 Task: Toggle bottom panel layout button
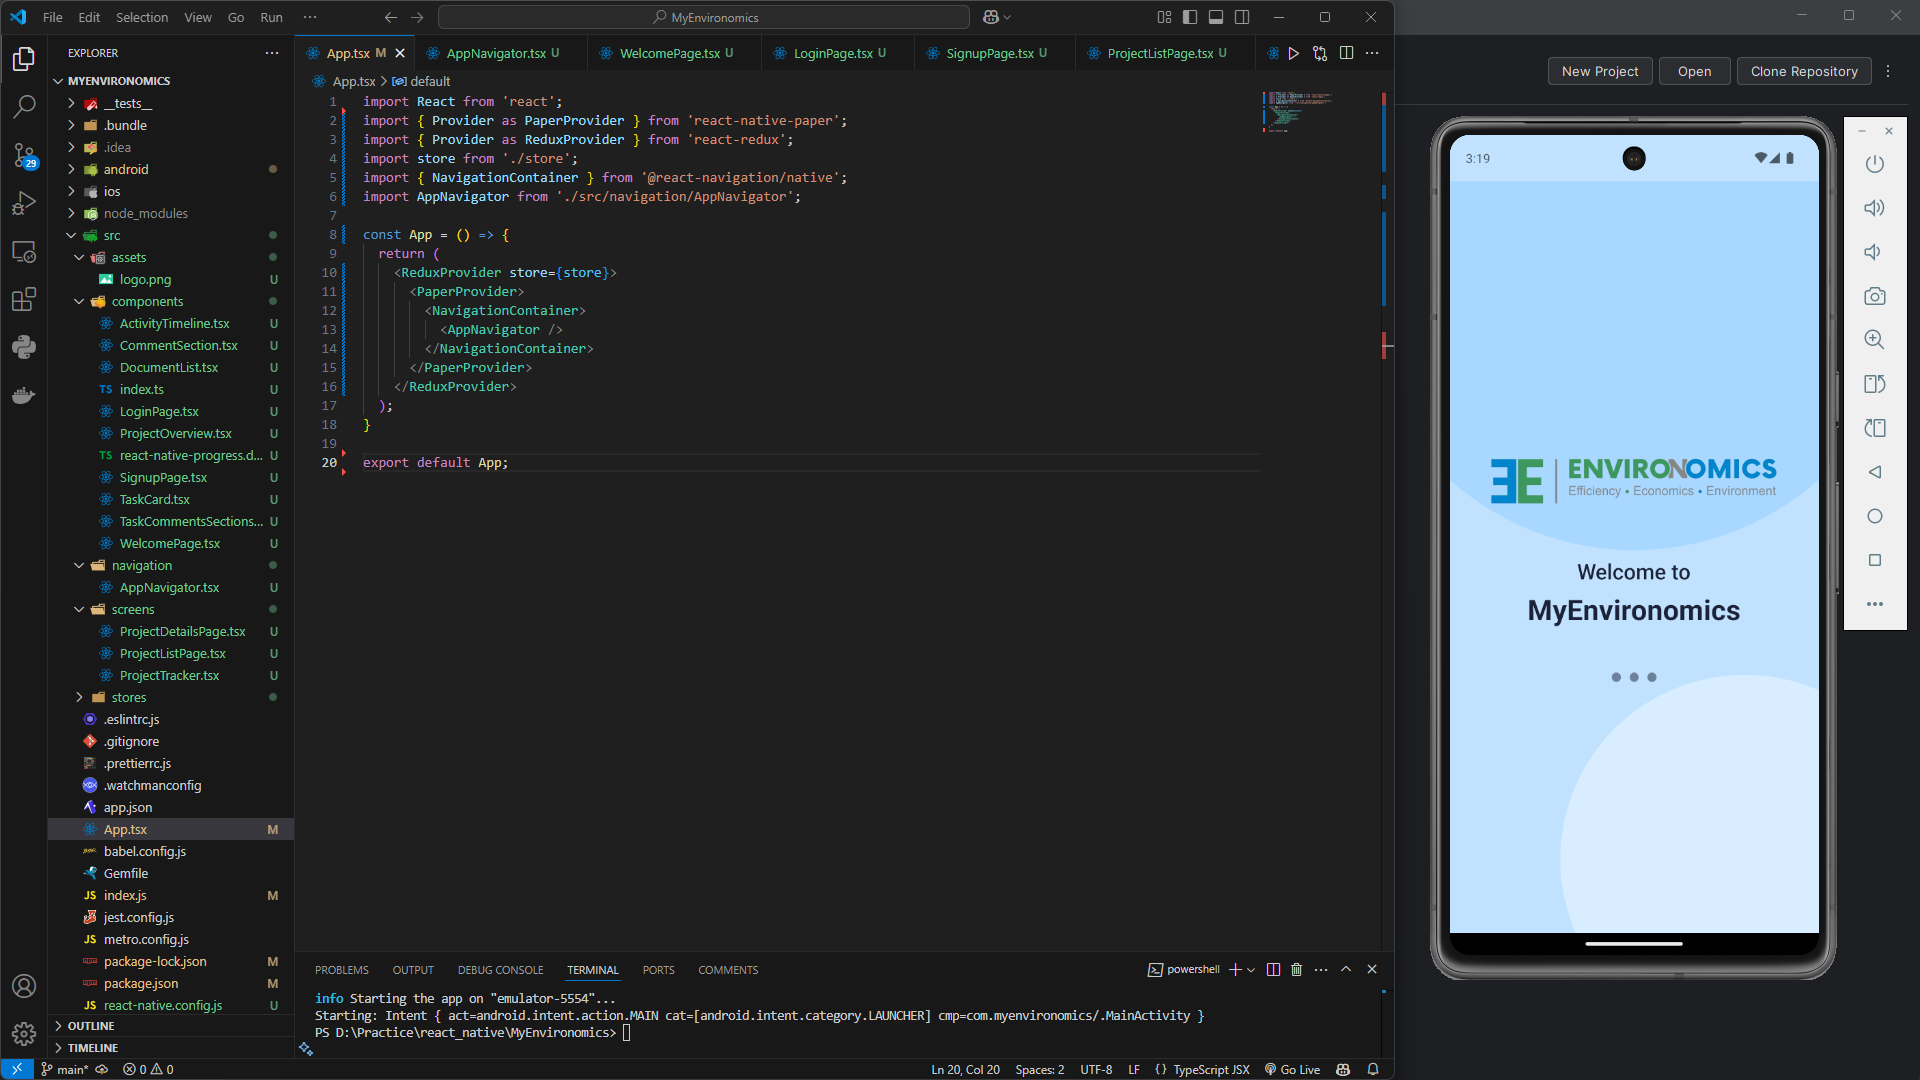coord(1216,17)
